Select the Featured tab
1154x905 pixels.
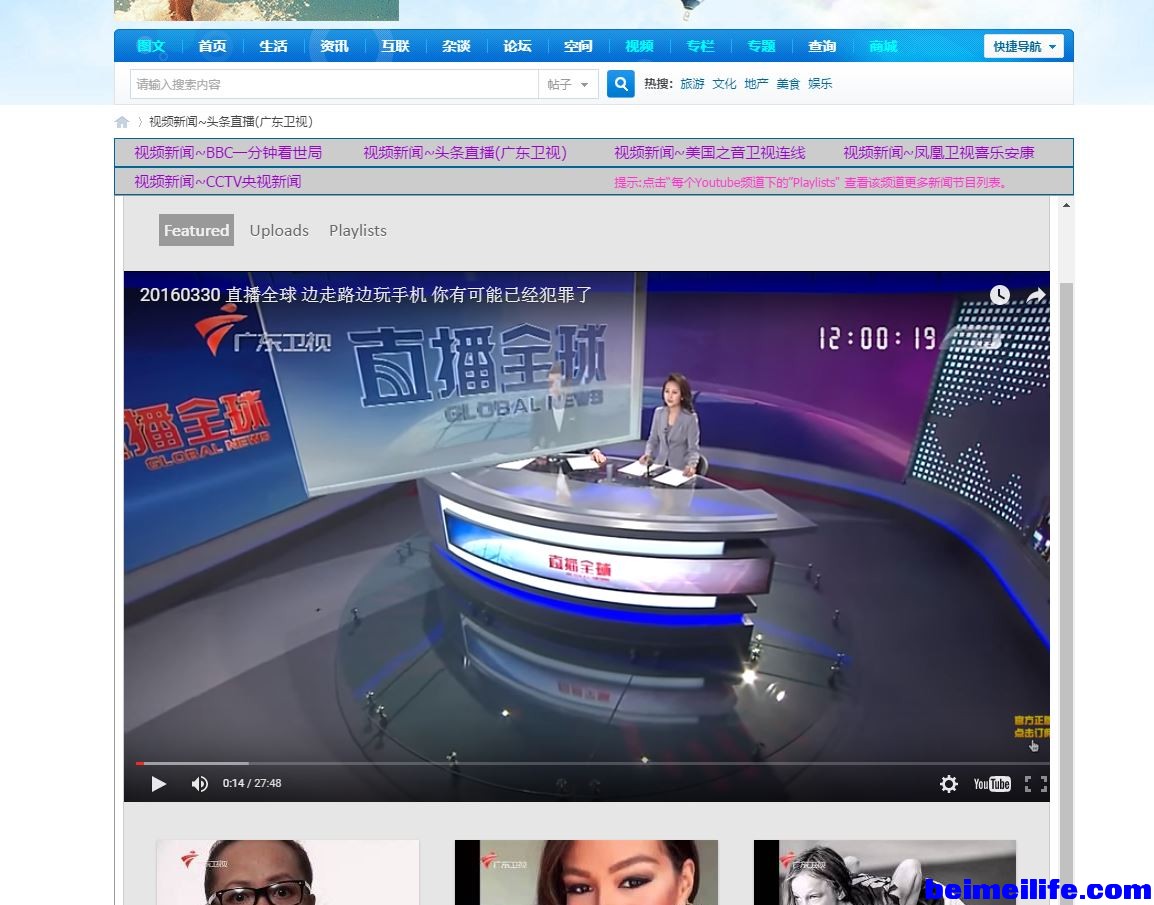[x=196, y=230]
